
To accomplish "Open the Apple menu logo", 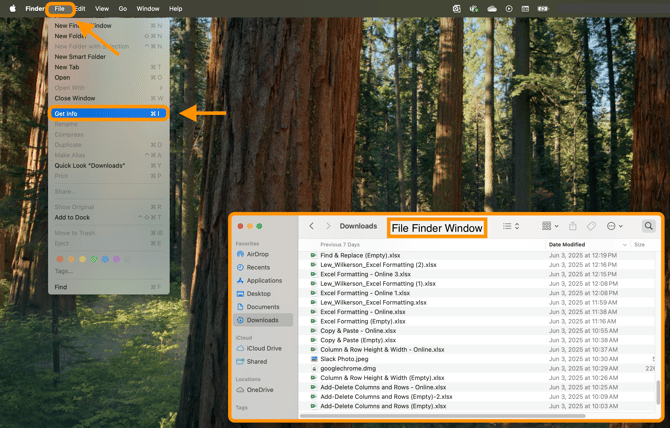I will click(13, 9).
